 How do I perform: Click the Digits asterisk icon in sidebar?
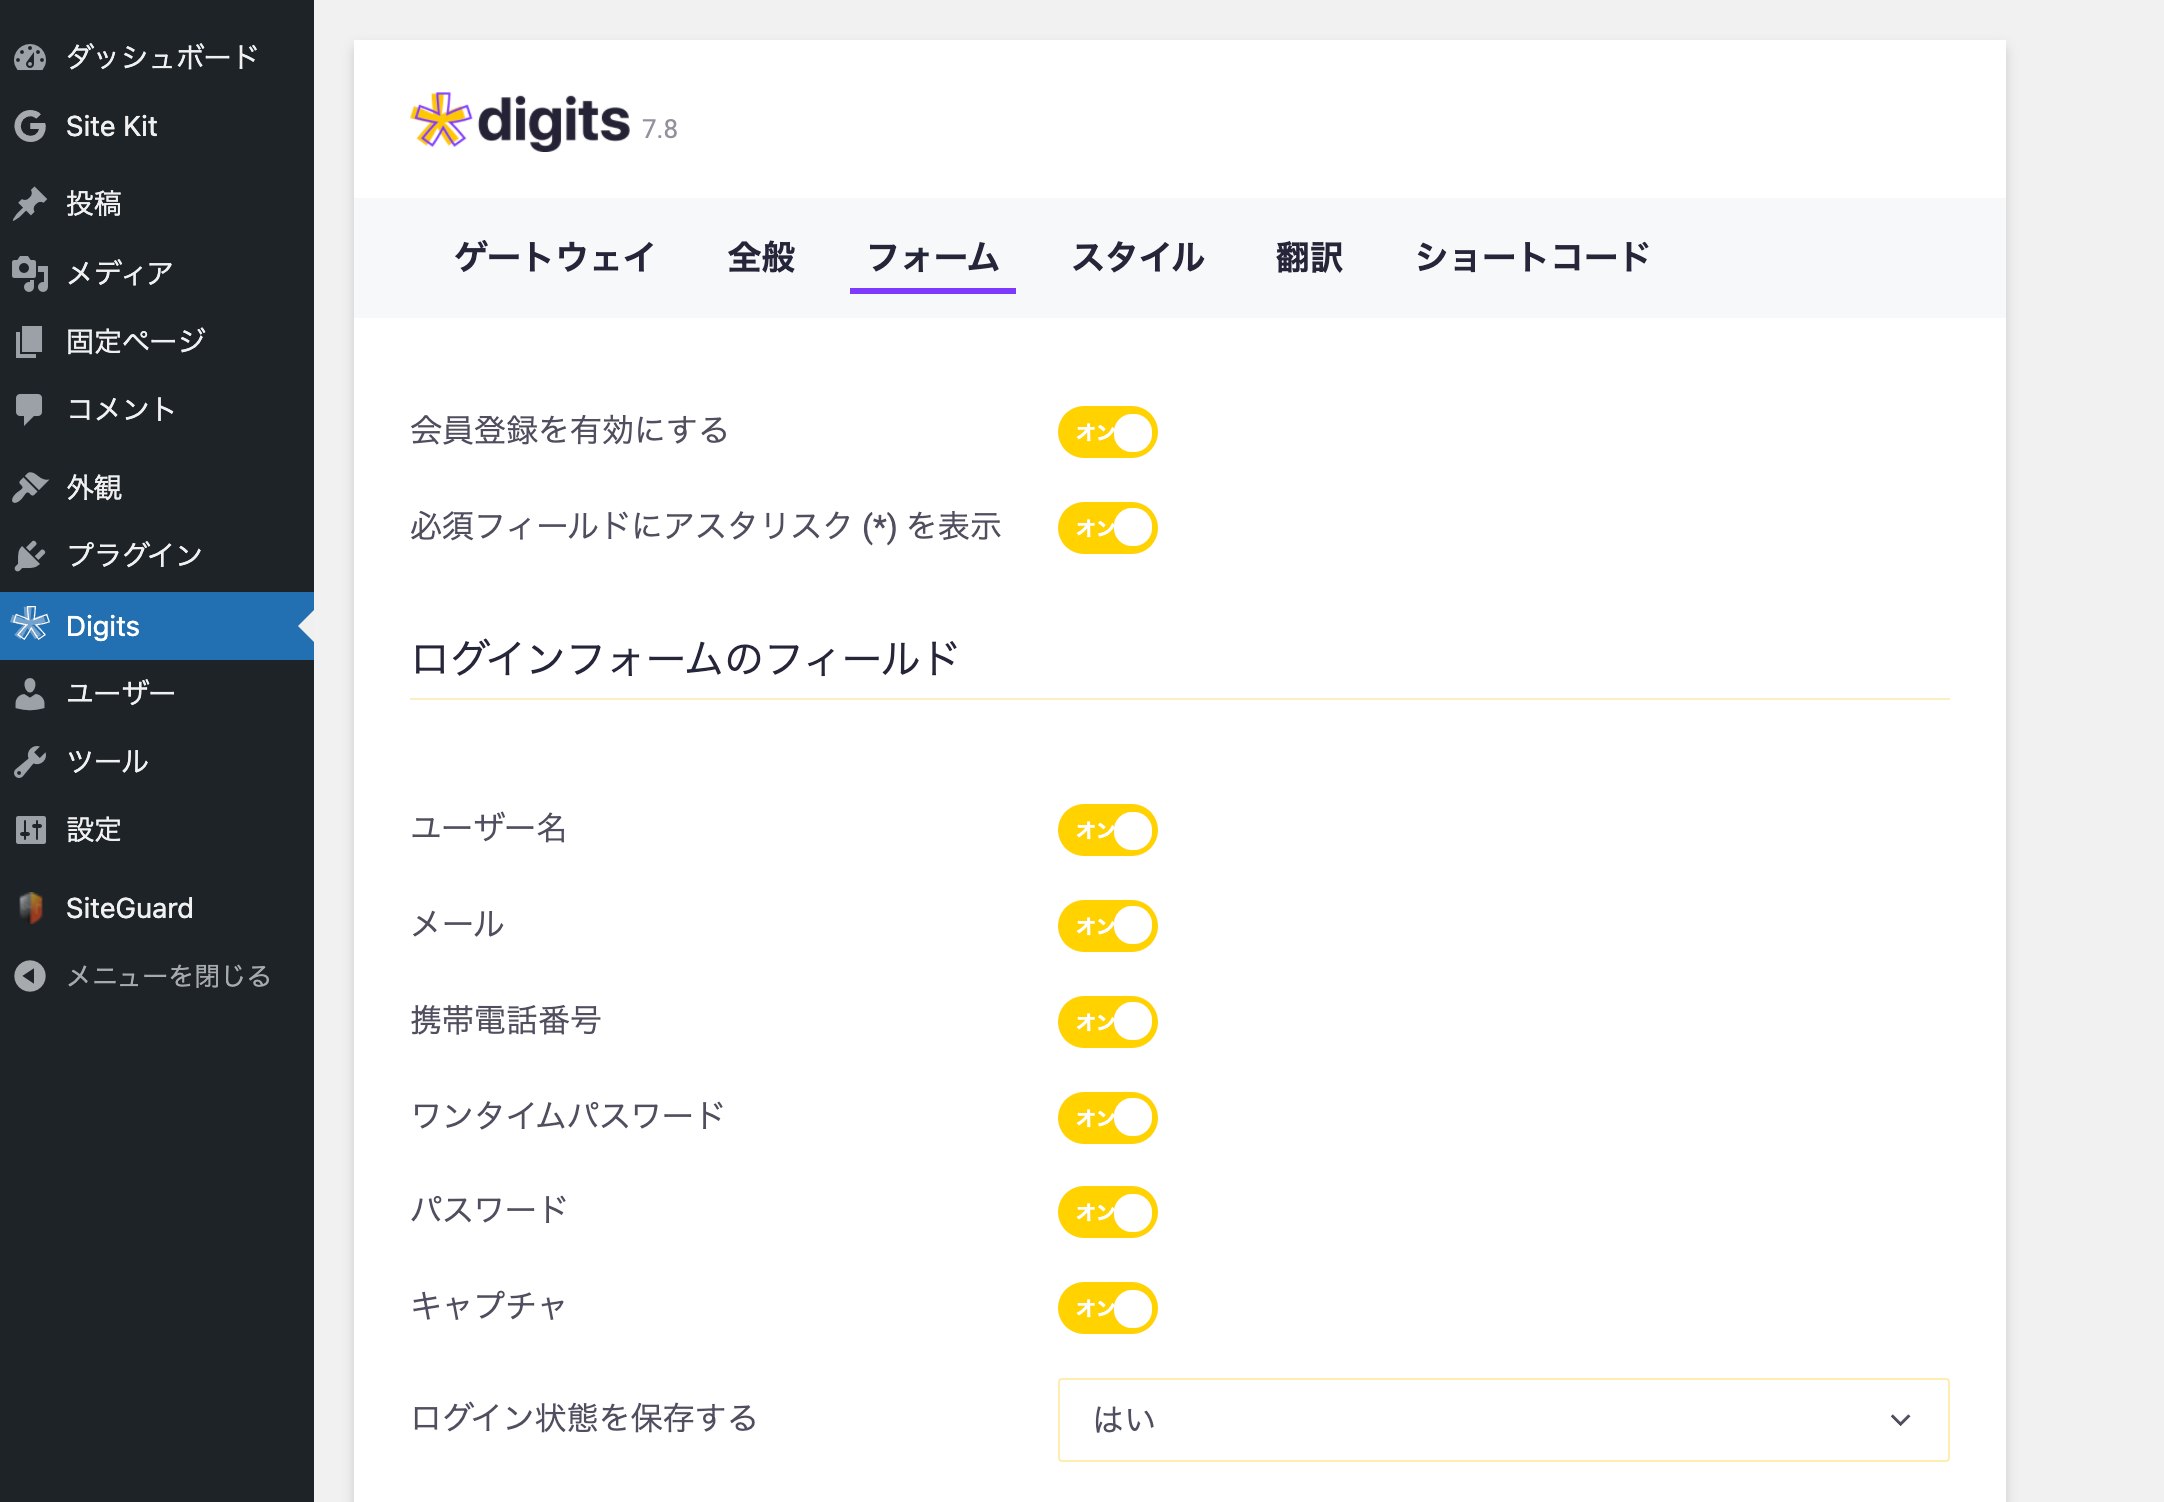pyautogui.click(x=30, y=625)
